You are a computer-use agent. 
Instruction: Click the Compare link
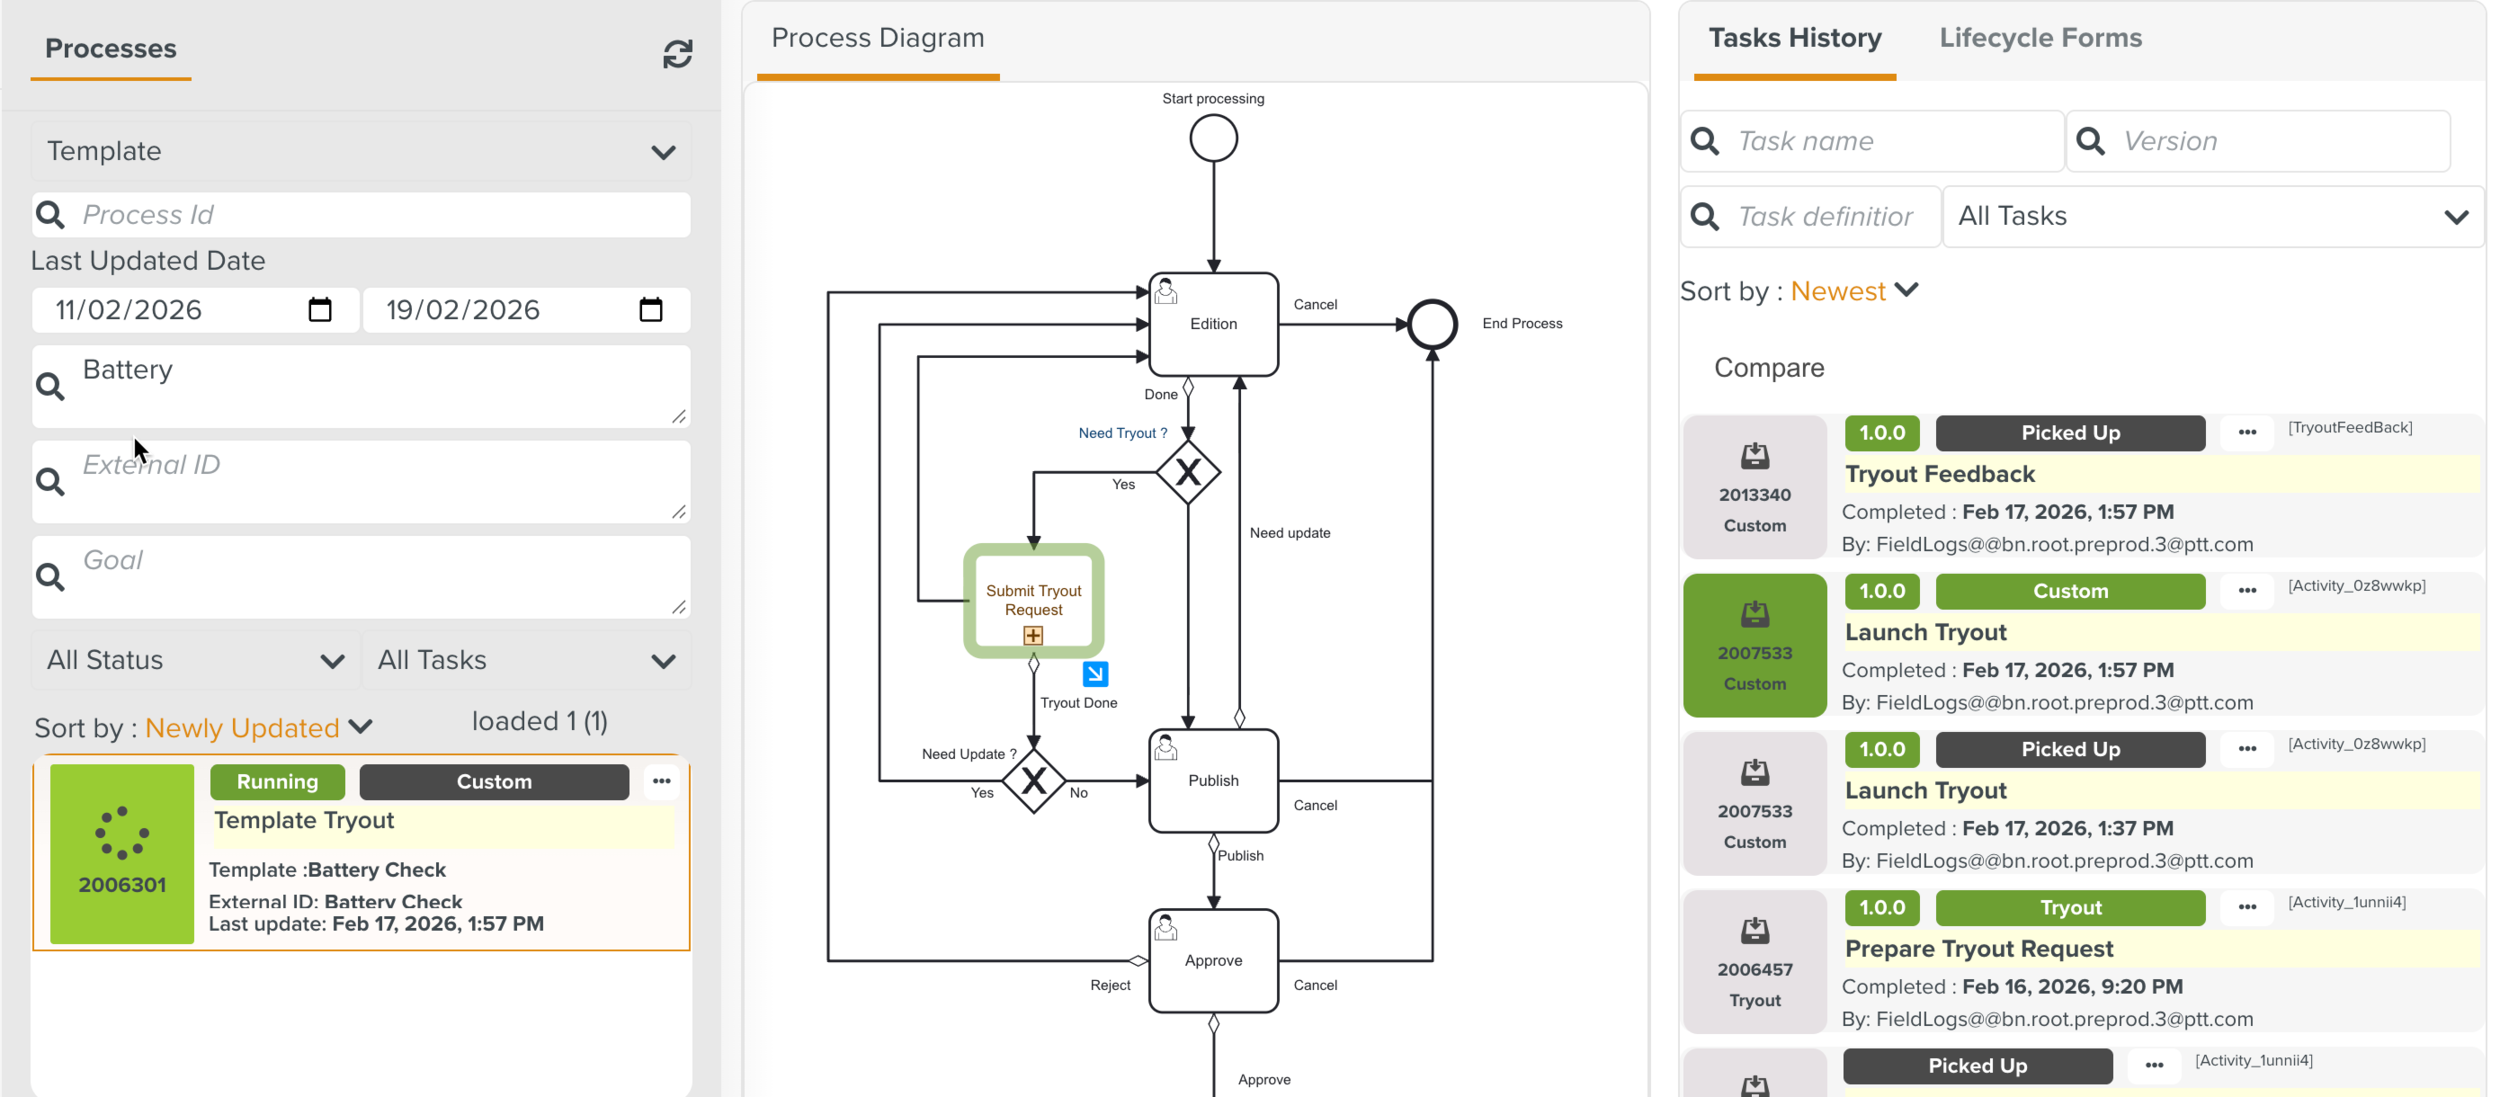coord(1769,368)
